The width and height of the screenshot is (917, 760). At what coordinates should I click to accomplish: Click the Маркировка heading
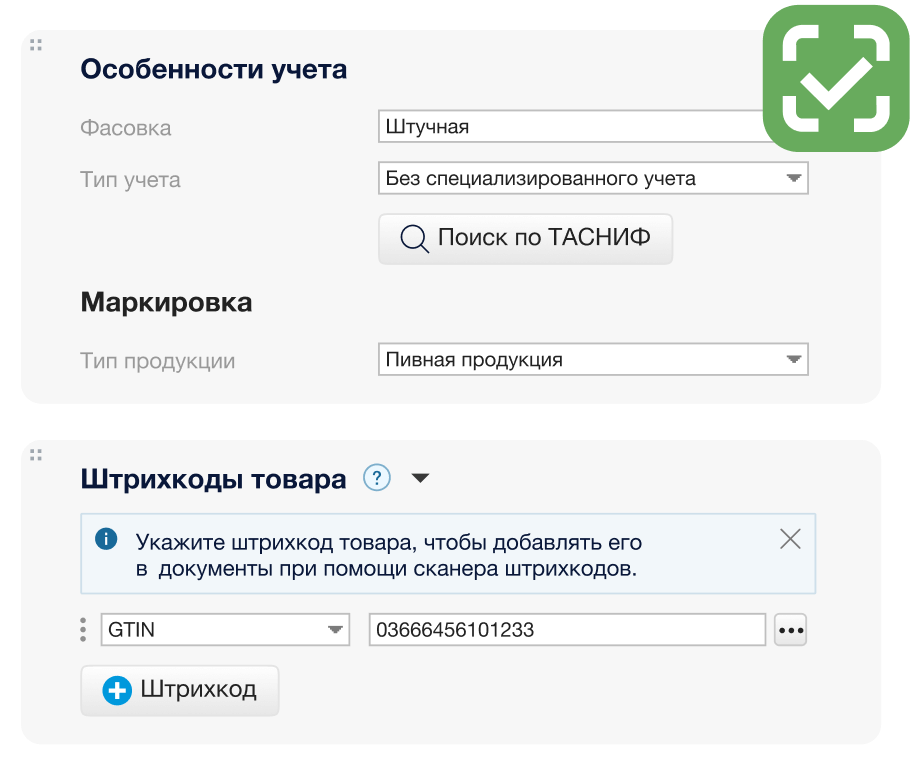(167, 302)
